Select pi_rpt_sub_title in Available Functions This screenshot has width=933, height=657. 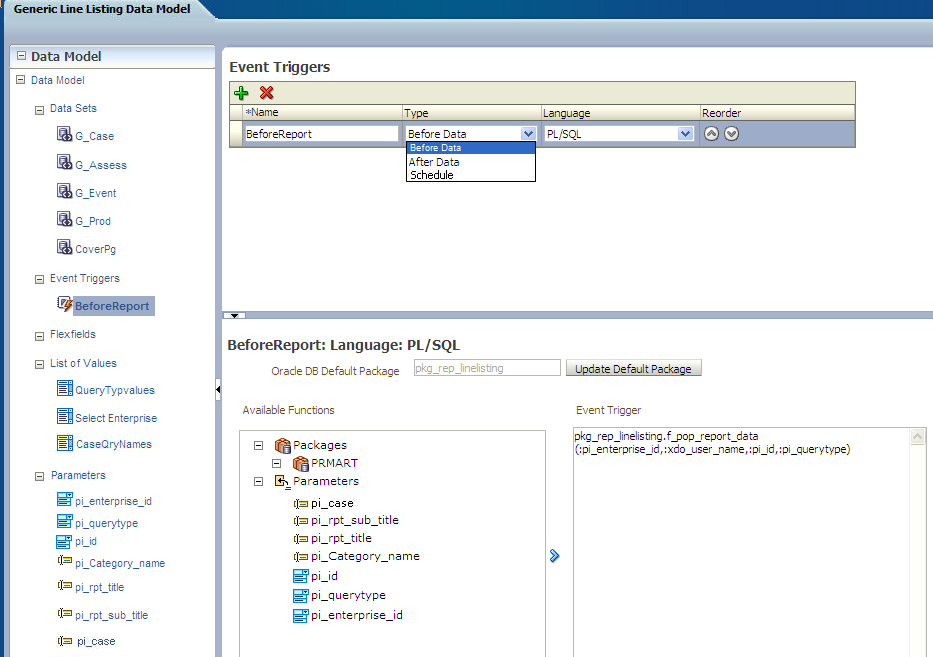355,520
